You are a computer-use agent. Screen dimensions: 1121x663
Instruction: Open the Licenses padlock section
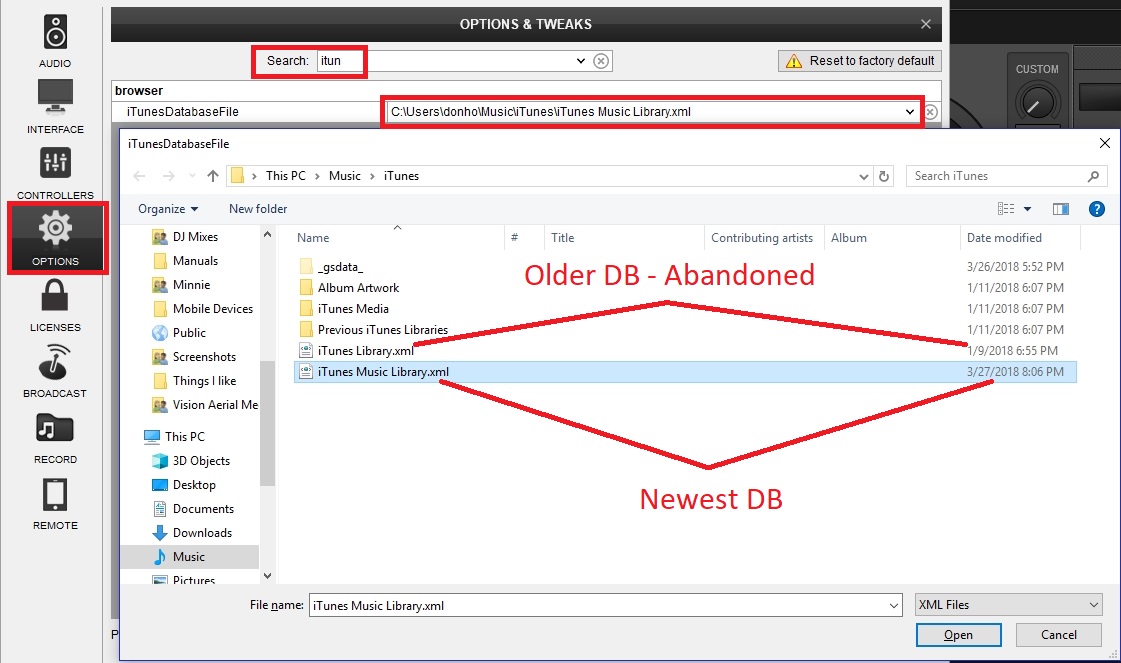pos(55,305)
